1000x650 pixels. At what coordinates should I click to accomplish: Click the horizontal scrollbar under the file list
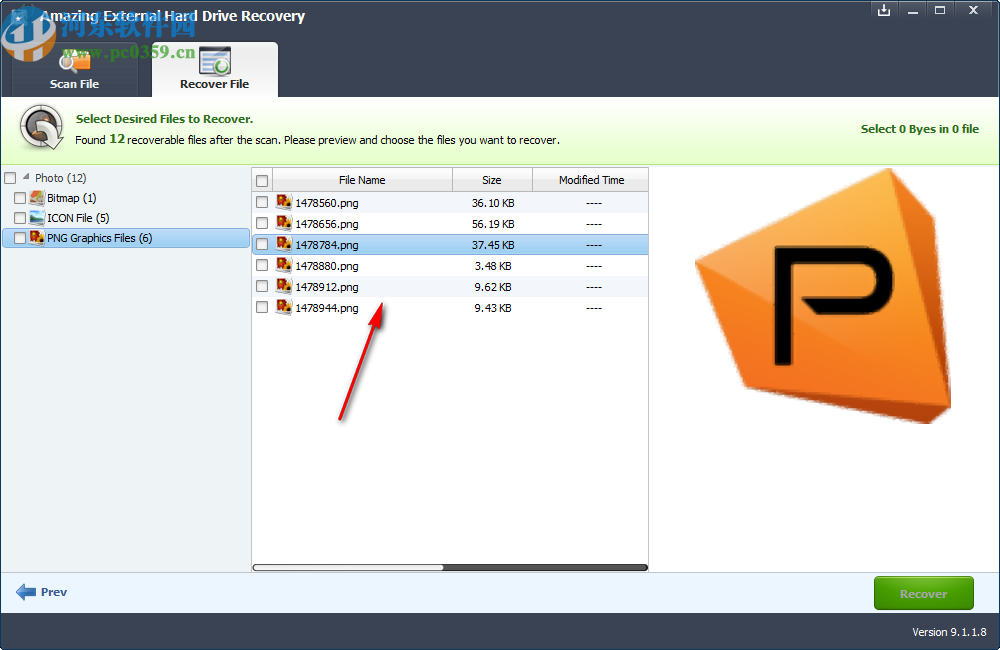[450, 567]
